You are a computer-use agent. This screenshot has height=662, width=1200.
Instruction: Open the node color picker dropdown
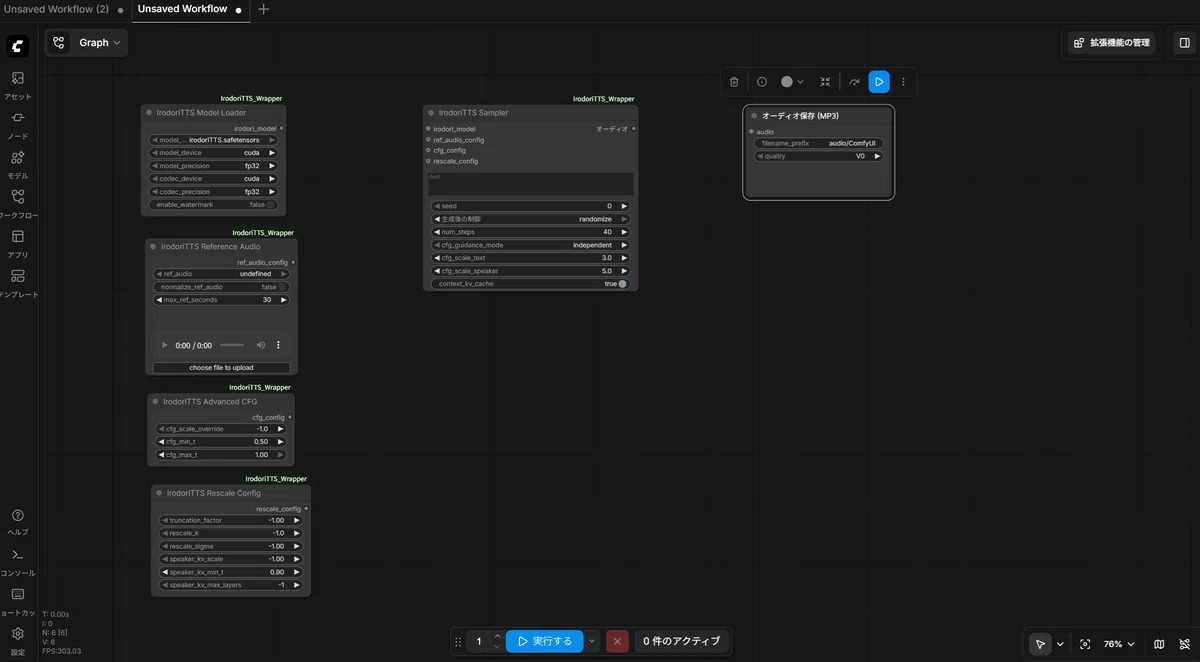pyautogui.click(x=792, y=82)
